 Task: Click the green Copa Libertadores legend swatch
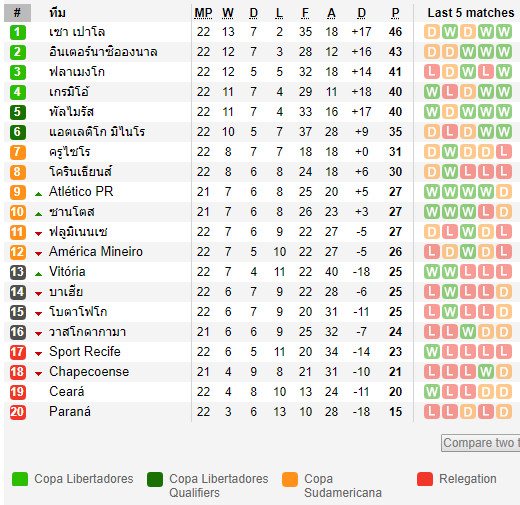point(20,479)
